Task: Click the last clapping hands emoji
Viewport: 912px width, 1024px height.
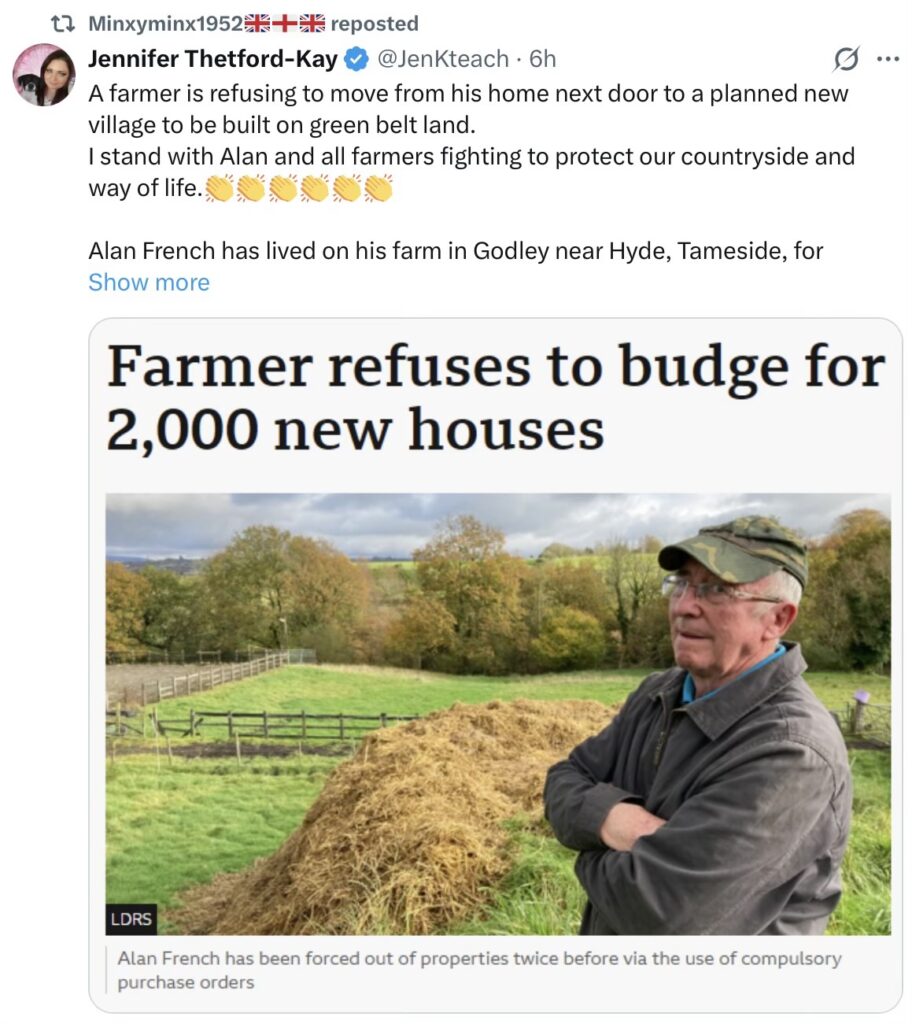Action: pyautogui.click(x=378, y=188)
